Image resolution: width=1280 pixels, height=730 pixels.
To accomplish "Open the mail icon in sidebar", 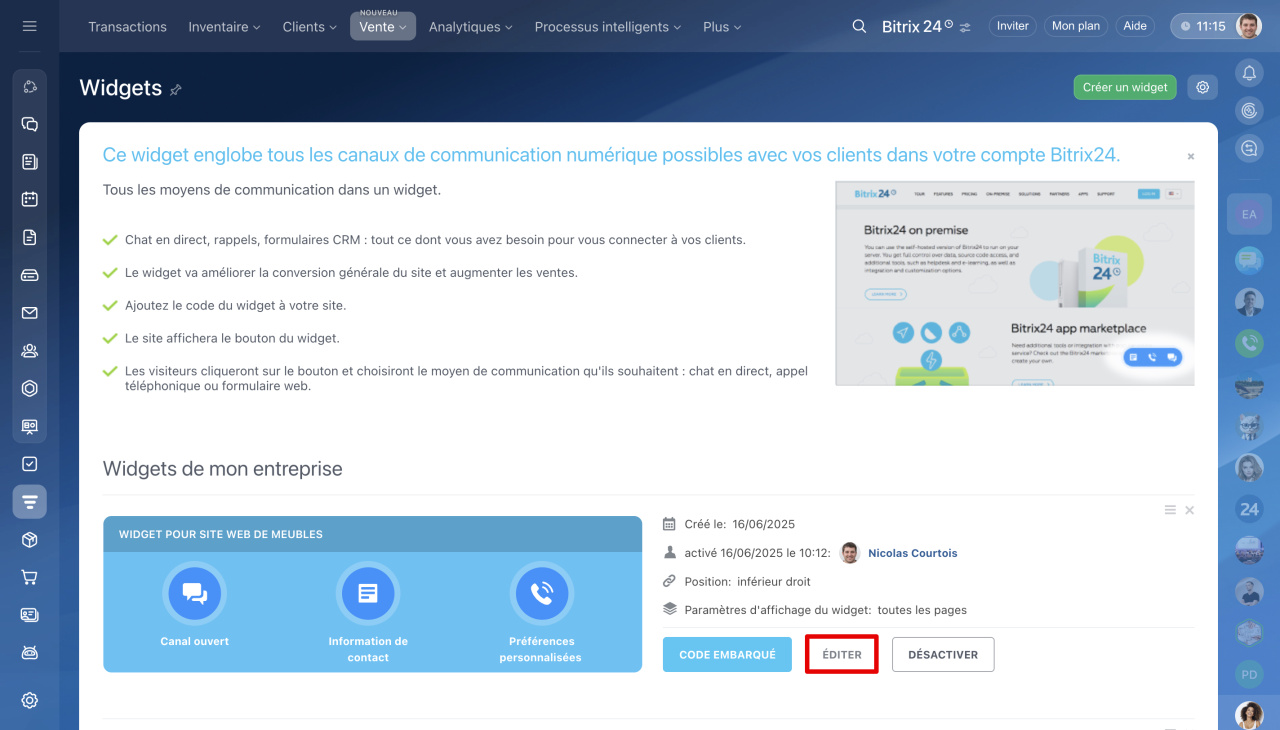I will click(30, 313).
